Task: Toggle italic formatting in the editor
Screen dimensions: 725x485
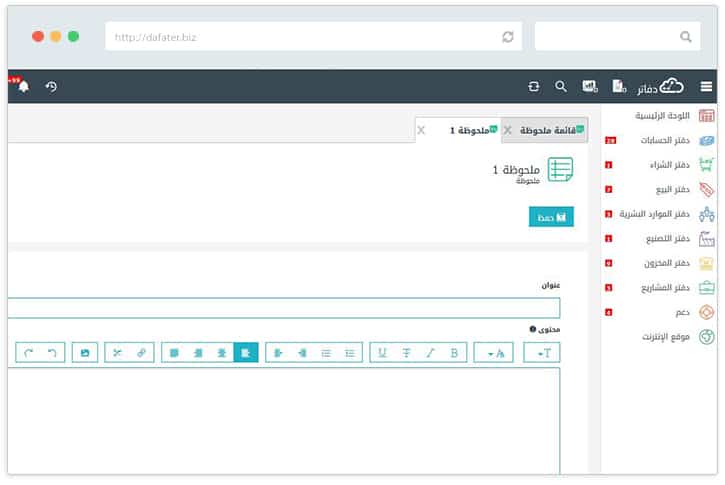Action: point(430,353)
